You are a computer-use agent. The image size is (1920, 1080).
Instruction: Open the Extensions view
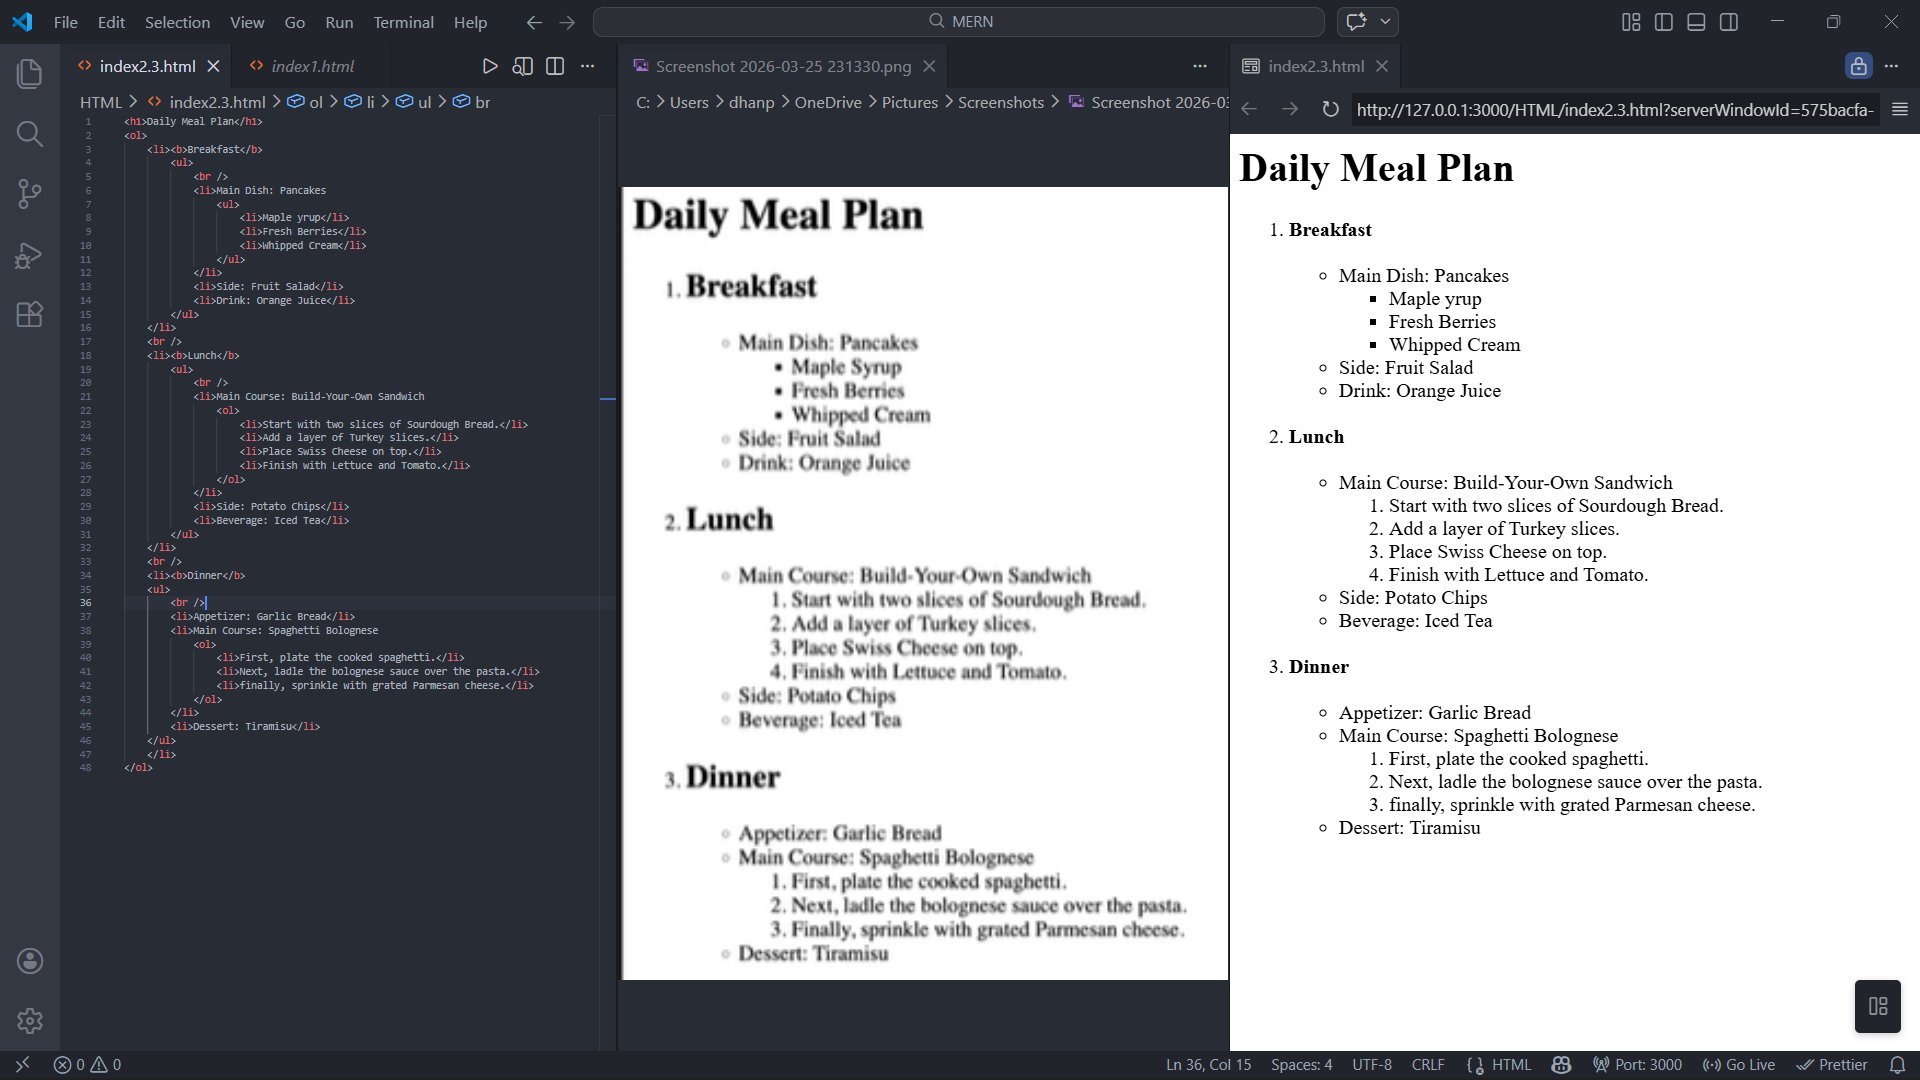click(x=30, y=315)
